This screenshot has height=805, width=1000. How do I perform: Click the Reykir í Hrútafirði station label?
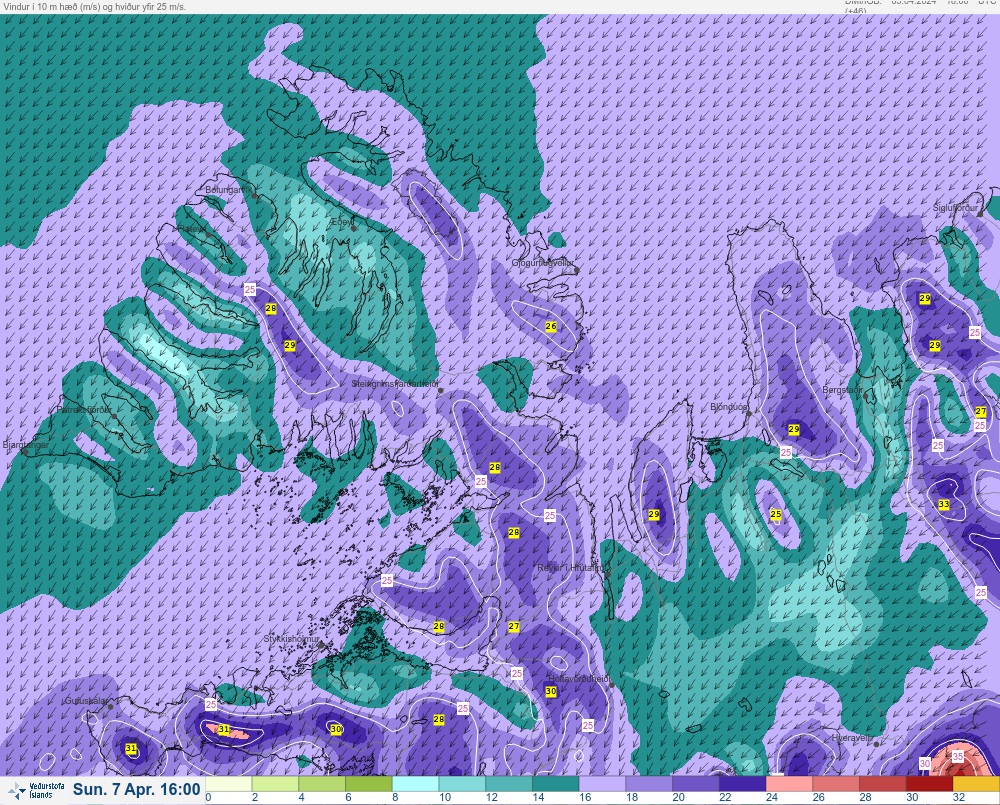(570, 567)
